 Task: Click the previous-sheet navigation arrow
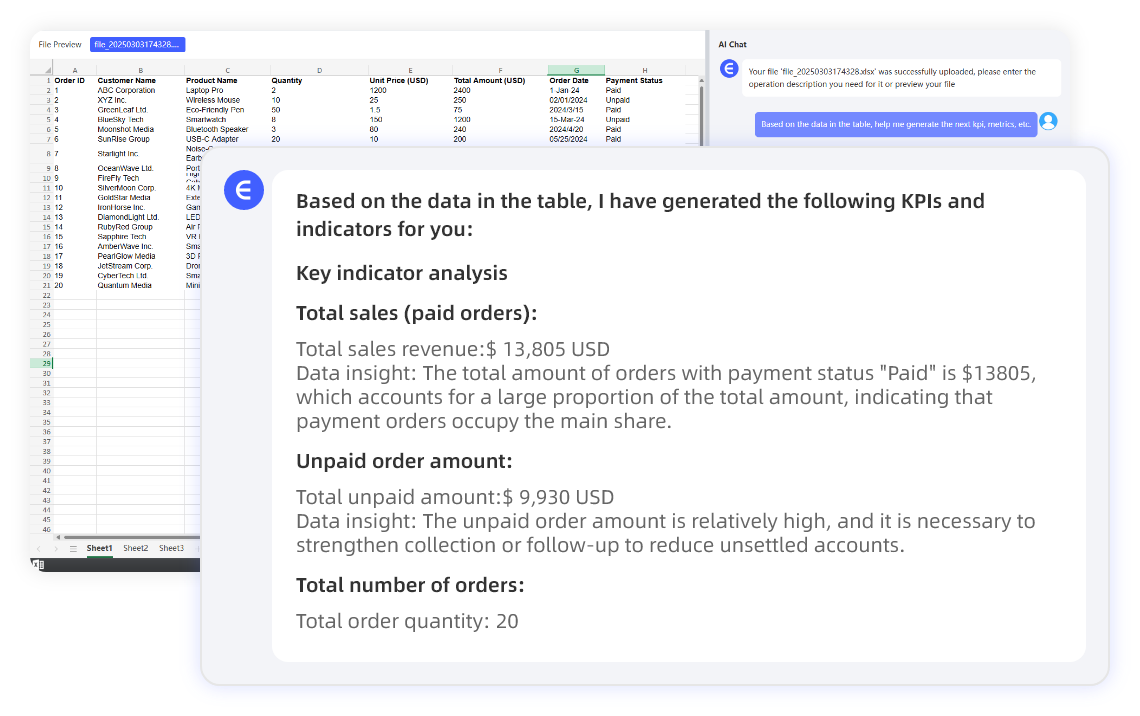tap(38, 548)
